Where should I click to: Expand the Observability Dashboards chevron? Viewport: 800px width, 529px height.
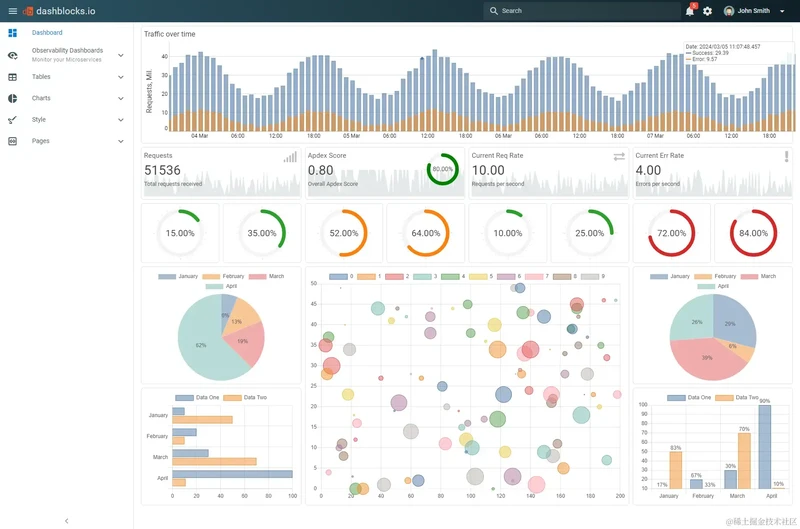pos(121,55)
